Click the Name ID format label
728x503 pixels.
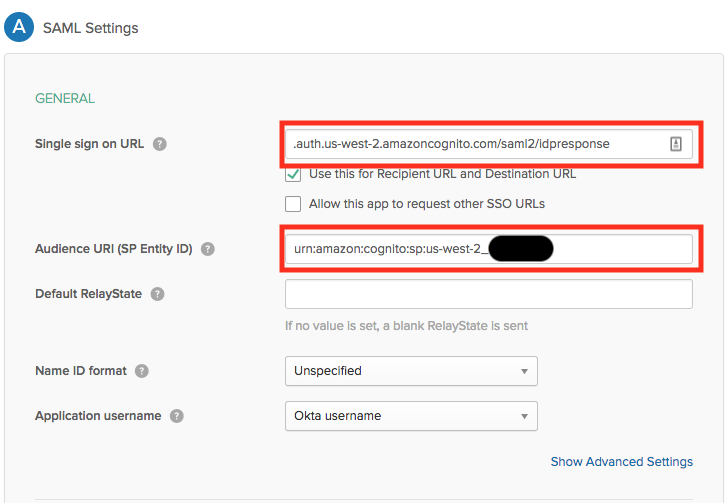pyautogui.click(x=81, y=371)
